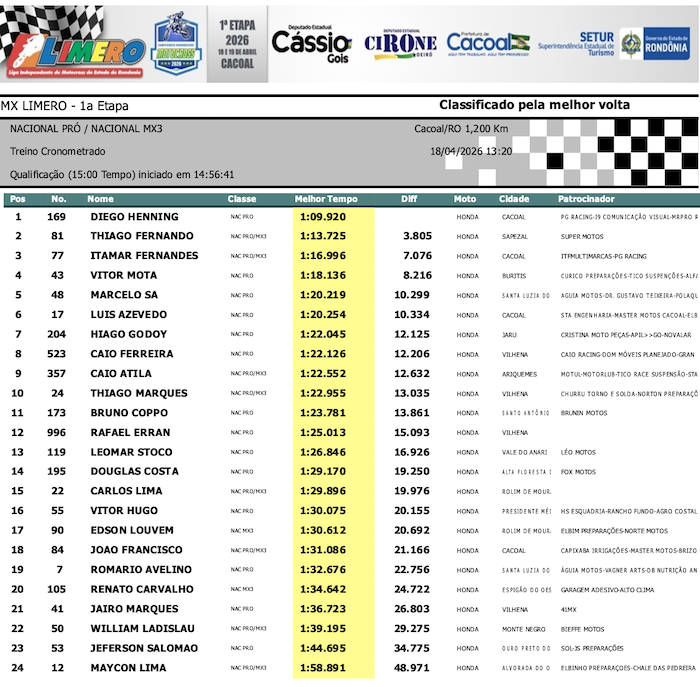The image size is (700, 687).
Task: Click the Nome column header
Action: (x=101, y=199)
